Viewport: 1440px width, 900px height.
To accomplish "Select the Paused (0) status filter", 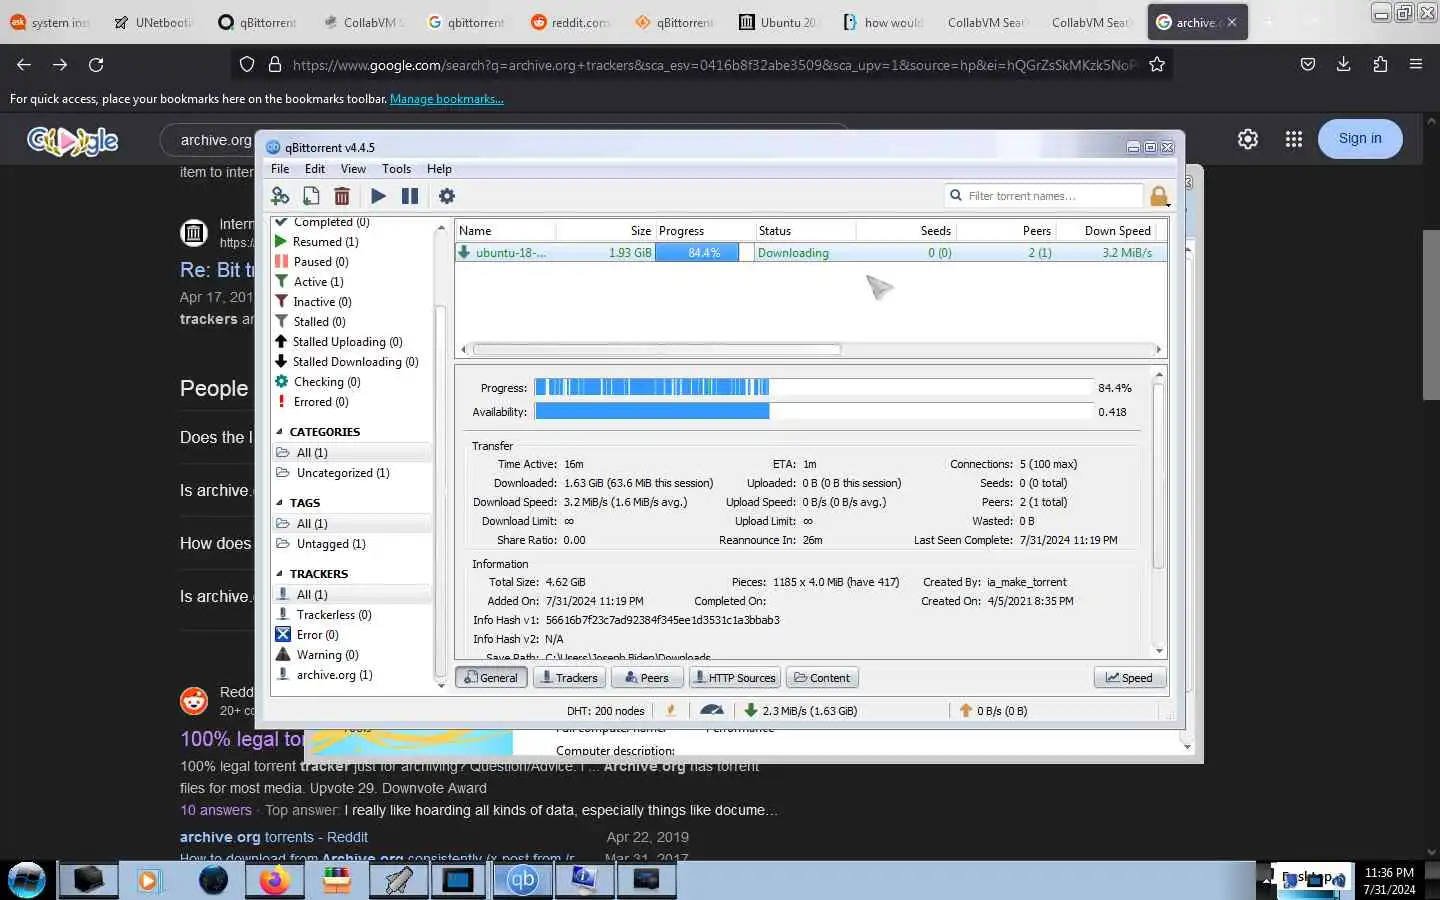I will coord(320,262).
